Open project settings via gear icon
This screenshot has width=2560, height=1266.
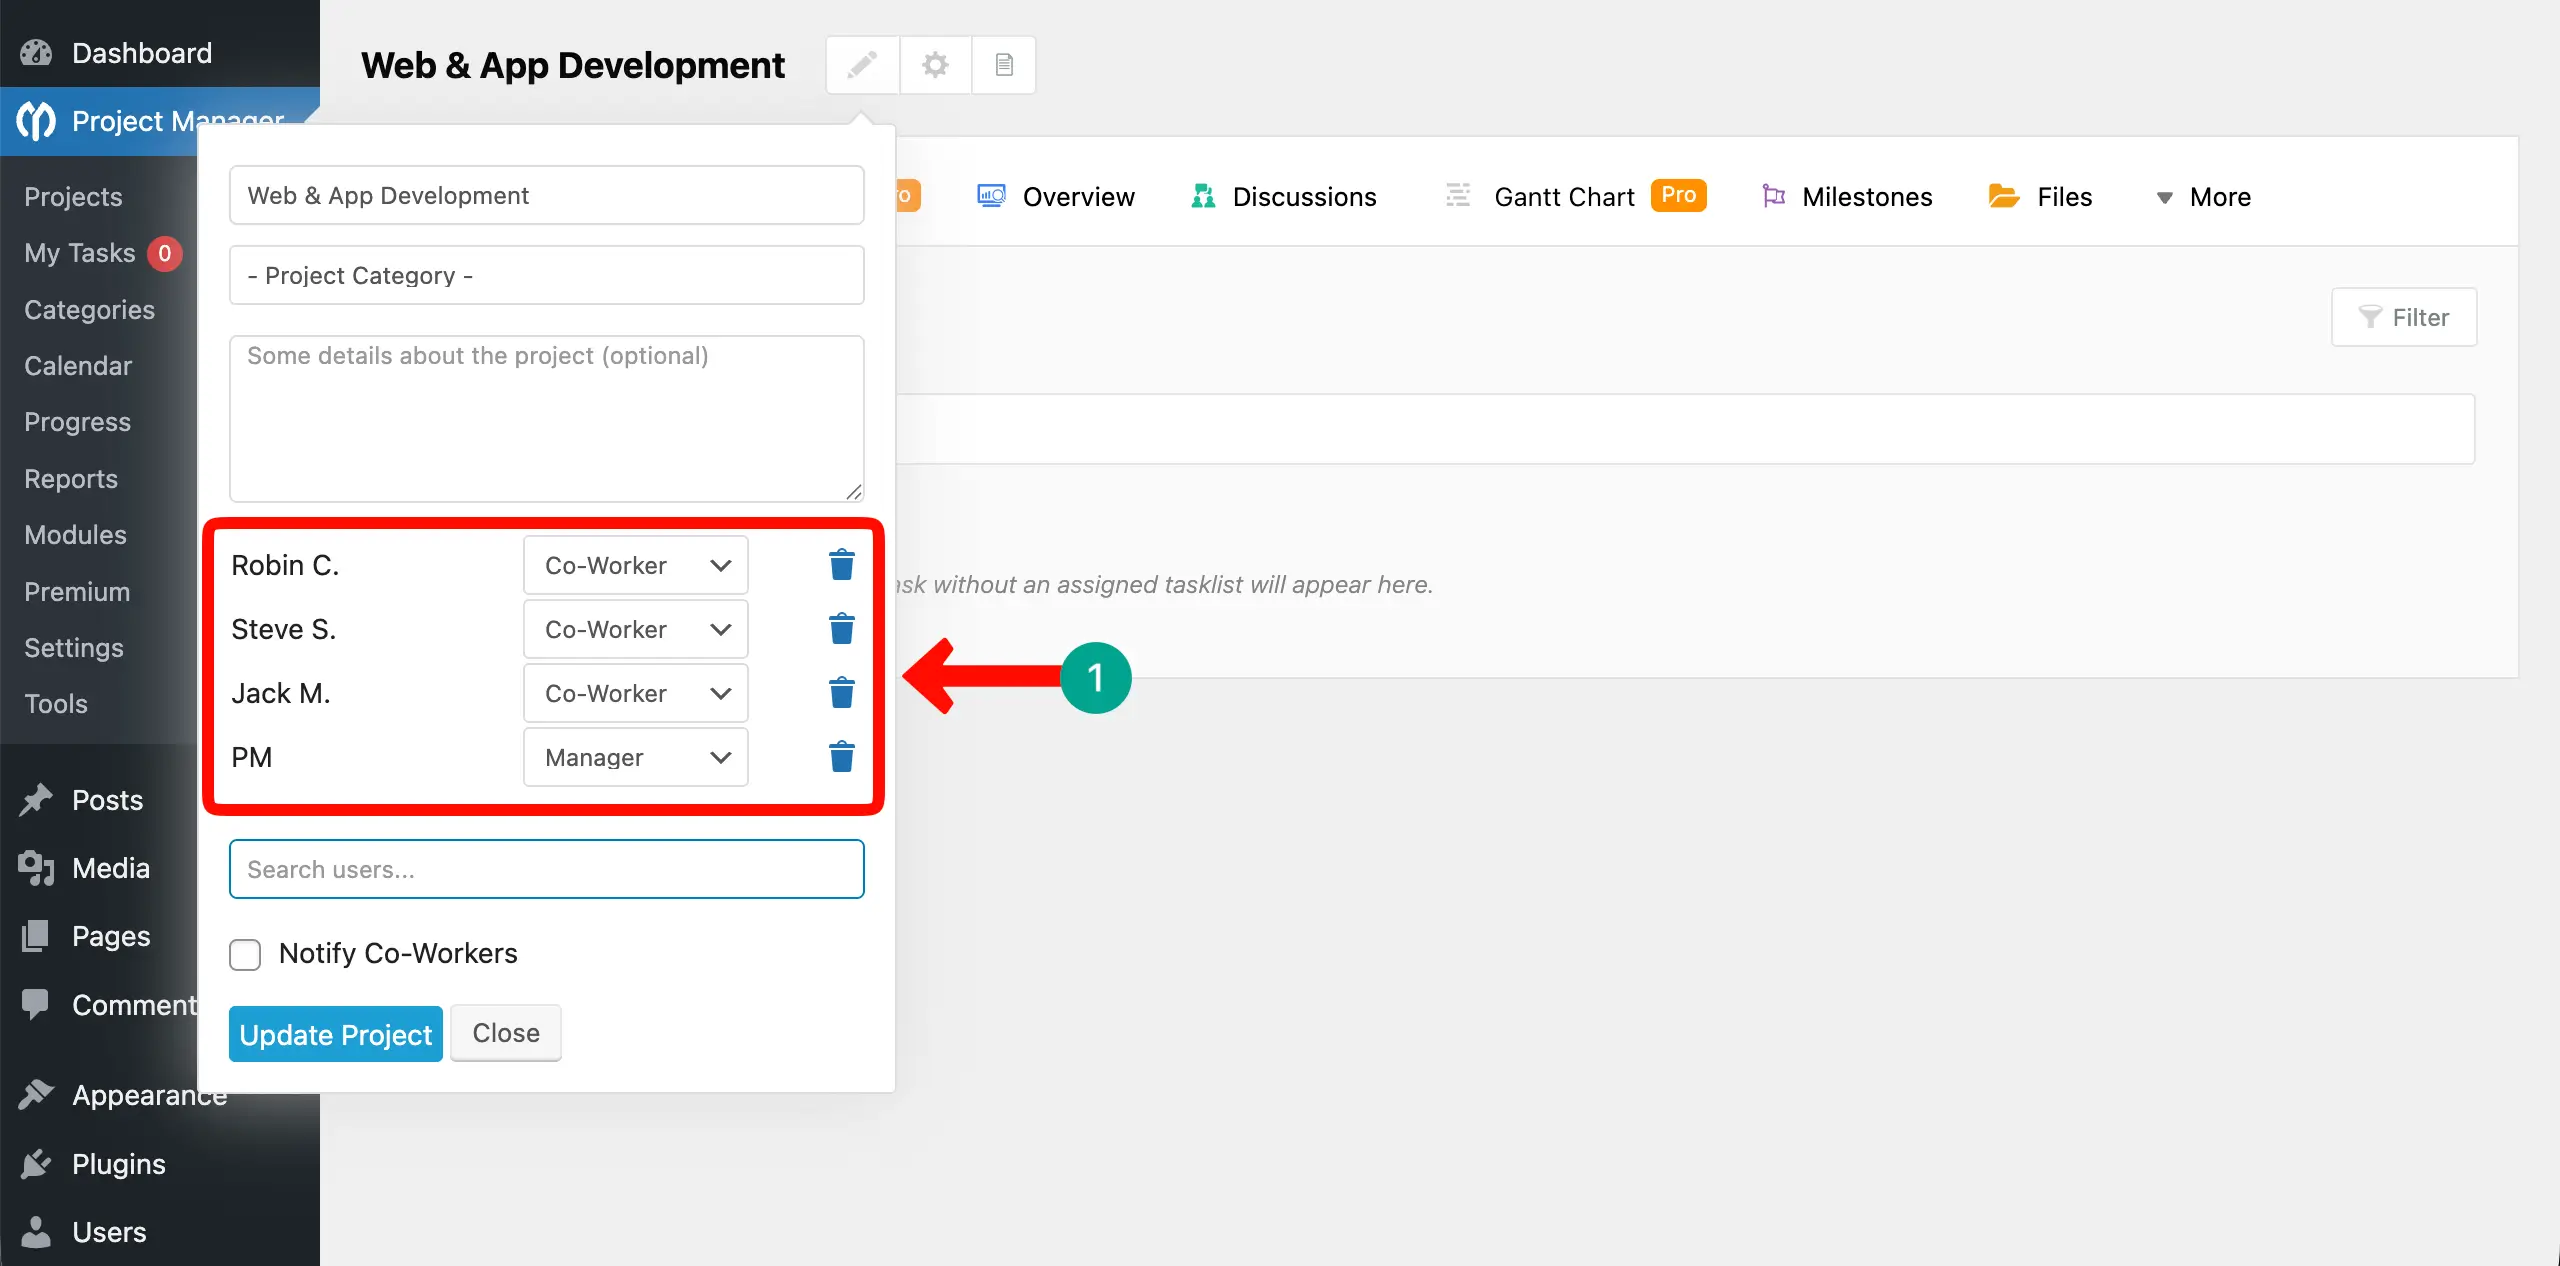934,64
